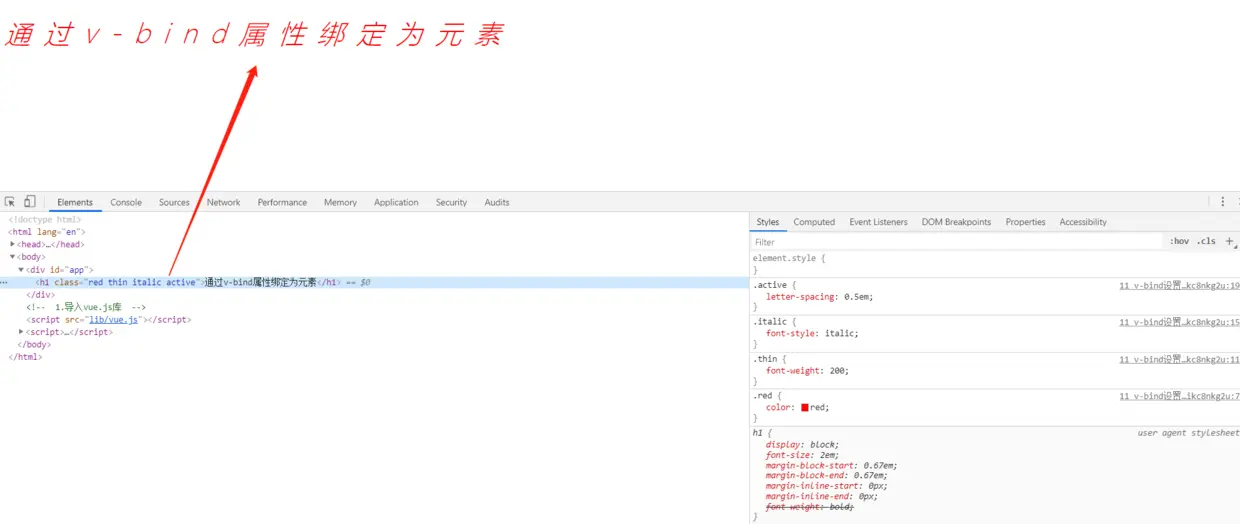Open the DevTools three-dot customize menu
1240x524 pixels.
click(1222, 202)
